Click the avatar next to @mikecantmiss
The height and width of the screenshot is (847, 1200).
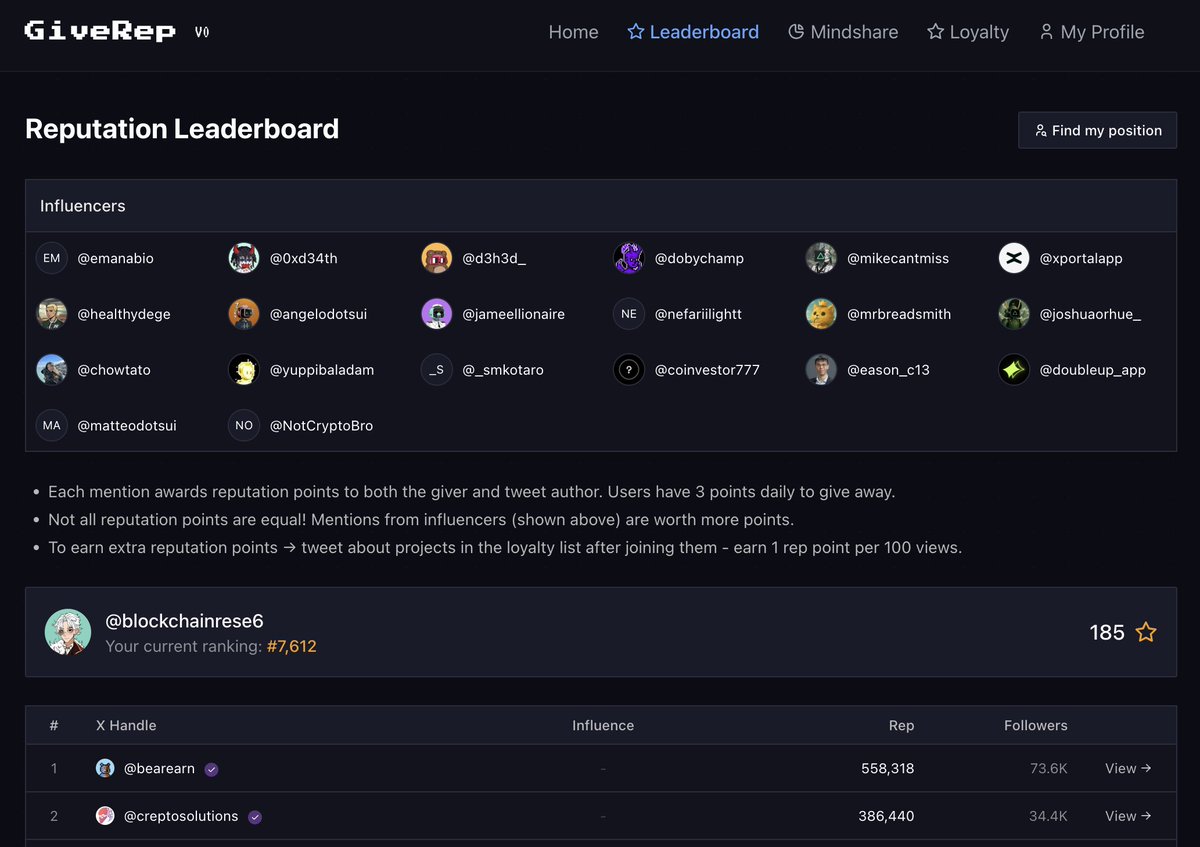(x=821, y=258)
